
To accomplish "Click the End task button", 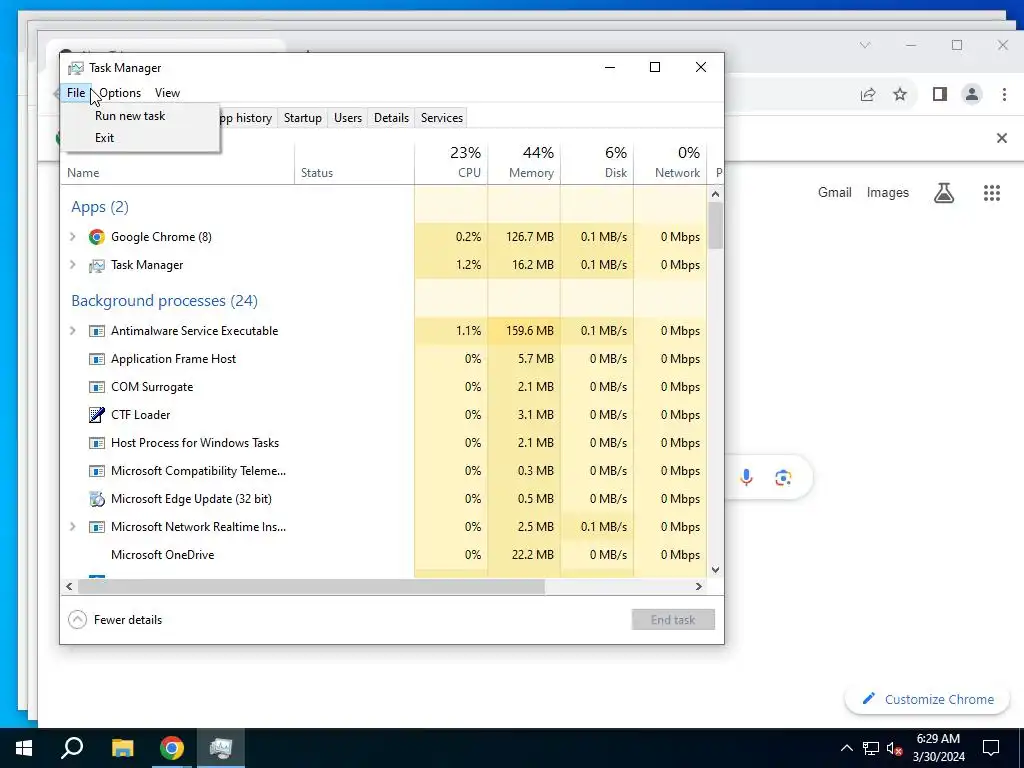I will point(673,620).
